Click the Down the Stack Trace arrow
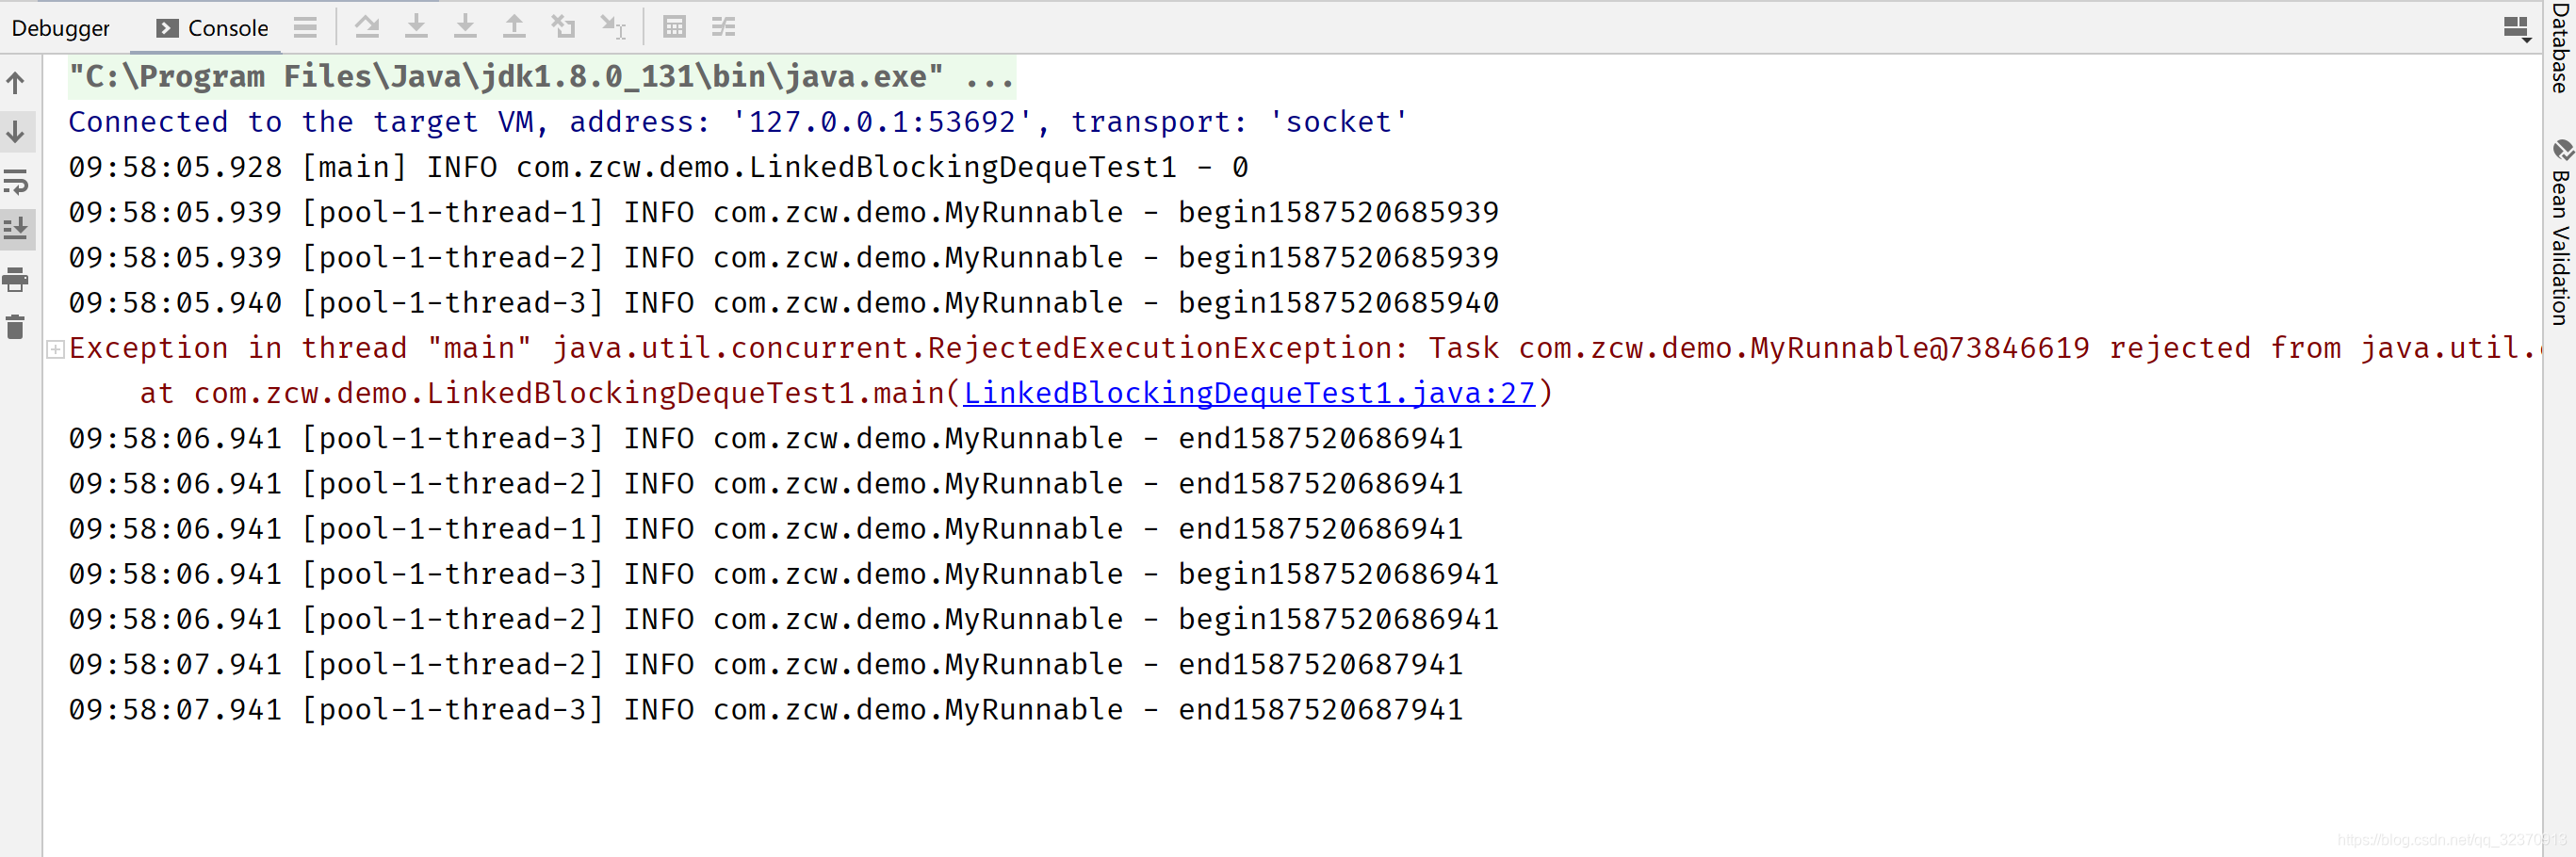 tap(16, 131)
